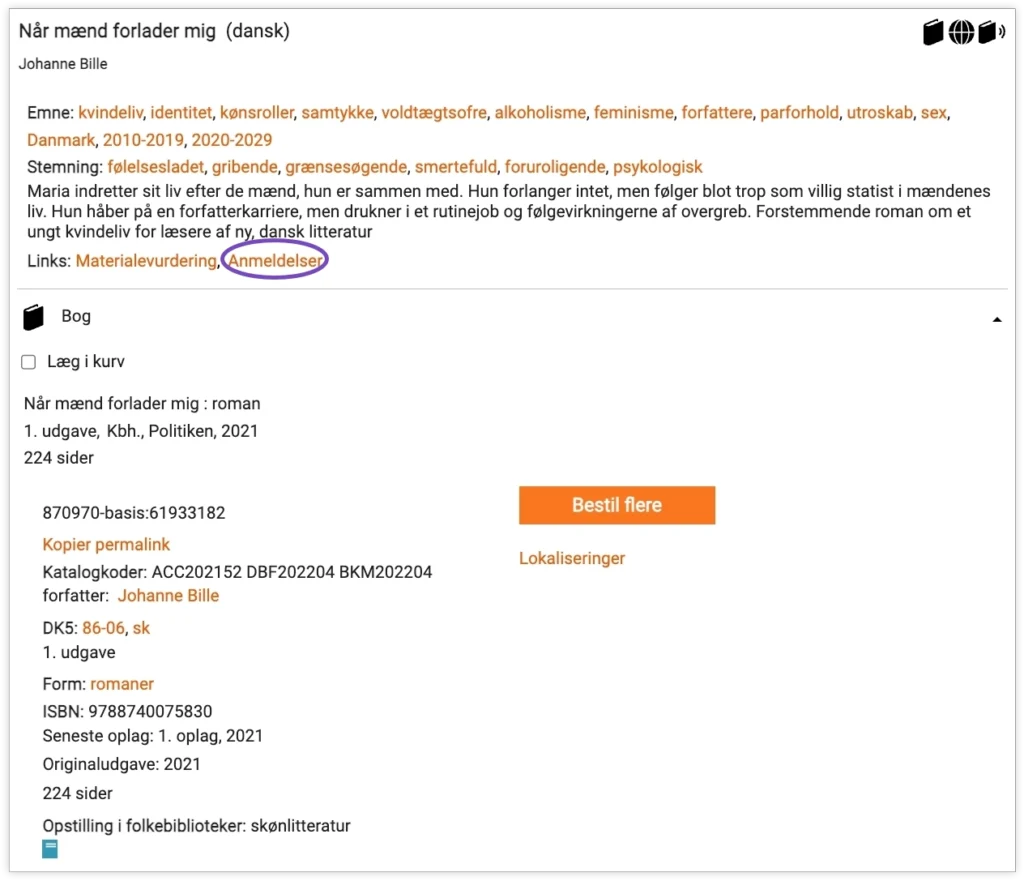
Task: Select the author link Johanne Bille
Action: click(x=168, y=595)
